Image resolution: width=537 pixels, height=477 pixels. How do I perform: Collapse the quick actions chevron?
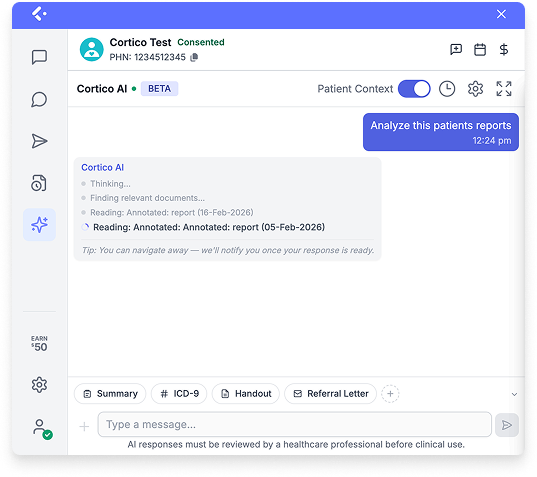514,394
